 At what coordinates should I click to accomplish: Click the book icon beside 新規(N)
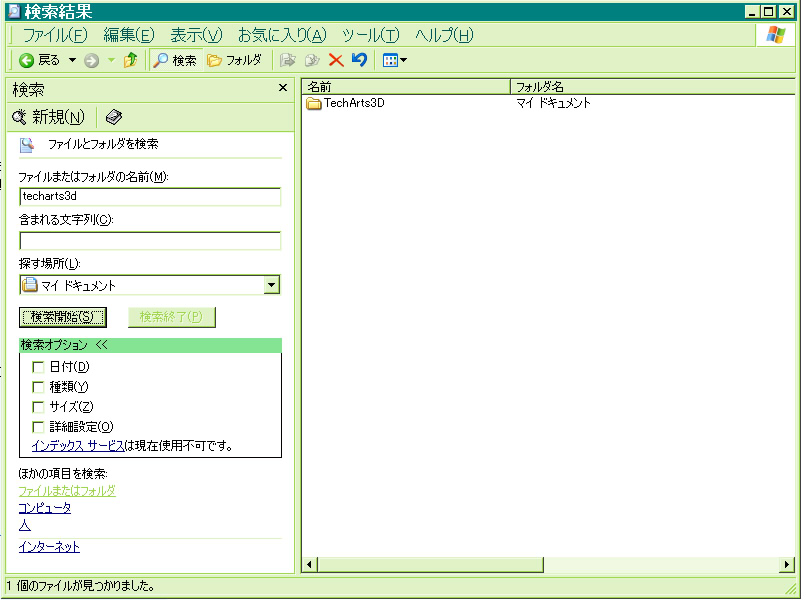[x=113, y=117]
